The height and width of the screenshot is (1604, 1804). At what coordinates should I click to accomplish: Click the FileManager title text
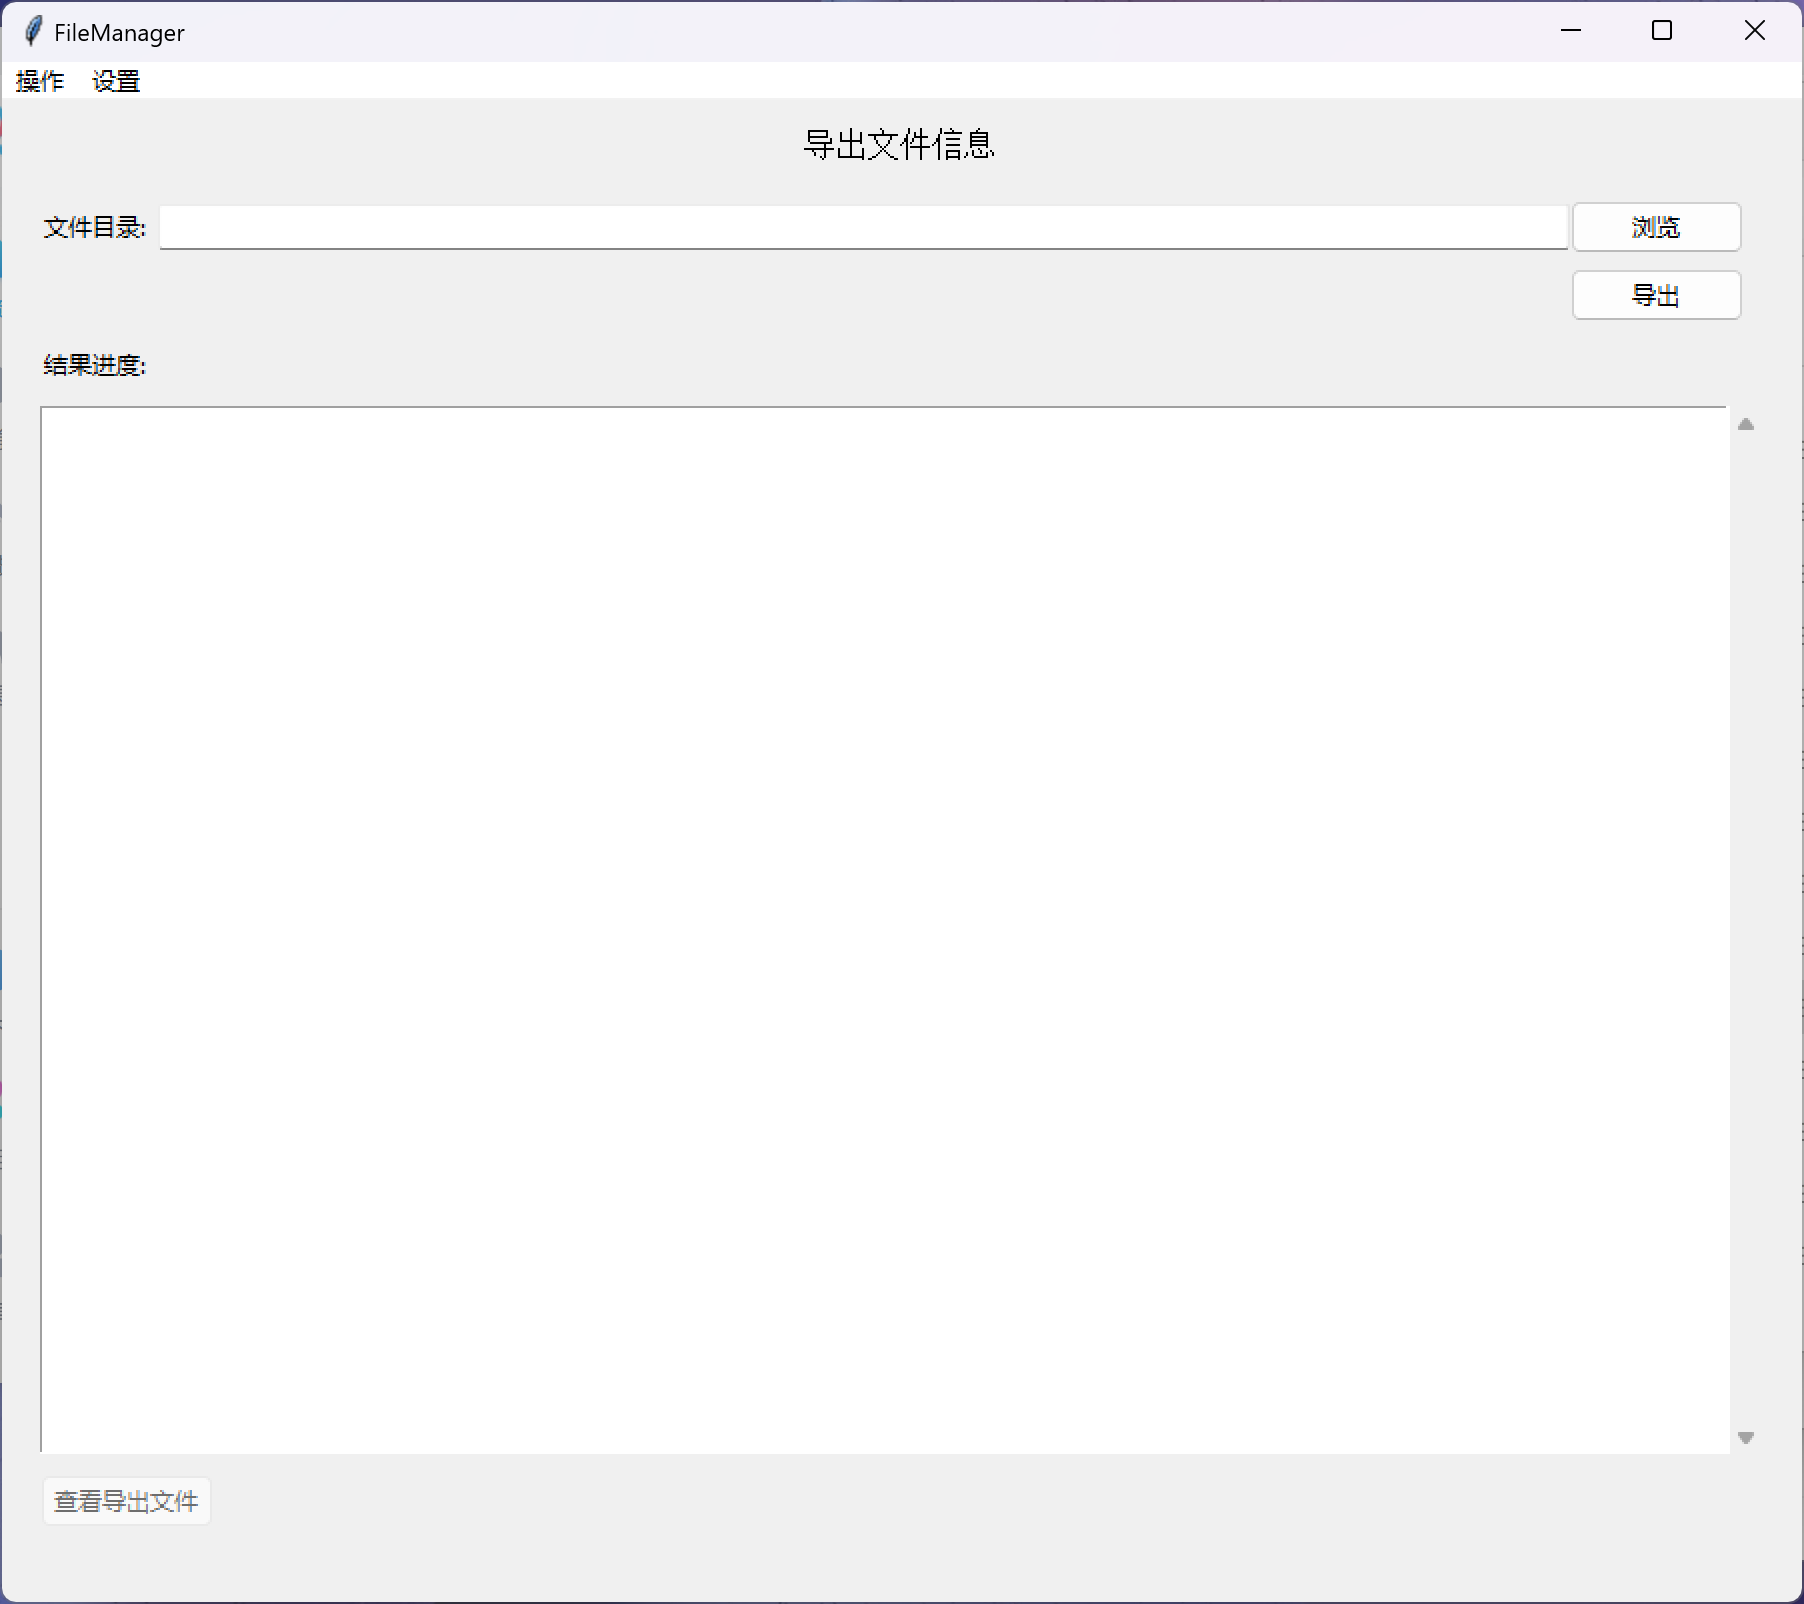pyautogui.click(x=119, y=32)
